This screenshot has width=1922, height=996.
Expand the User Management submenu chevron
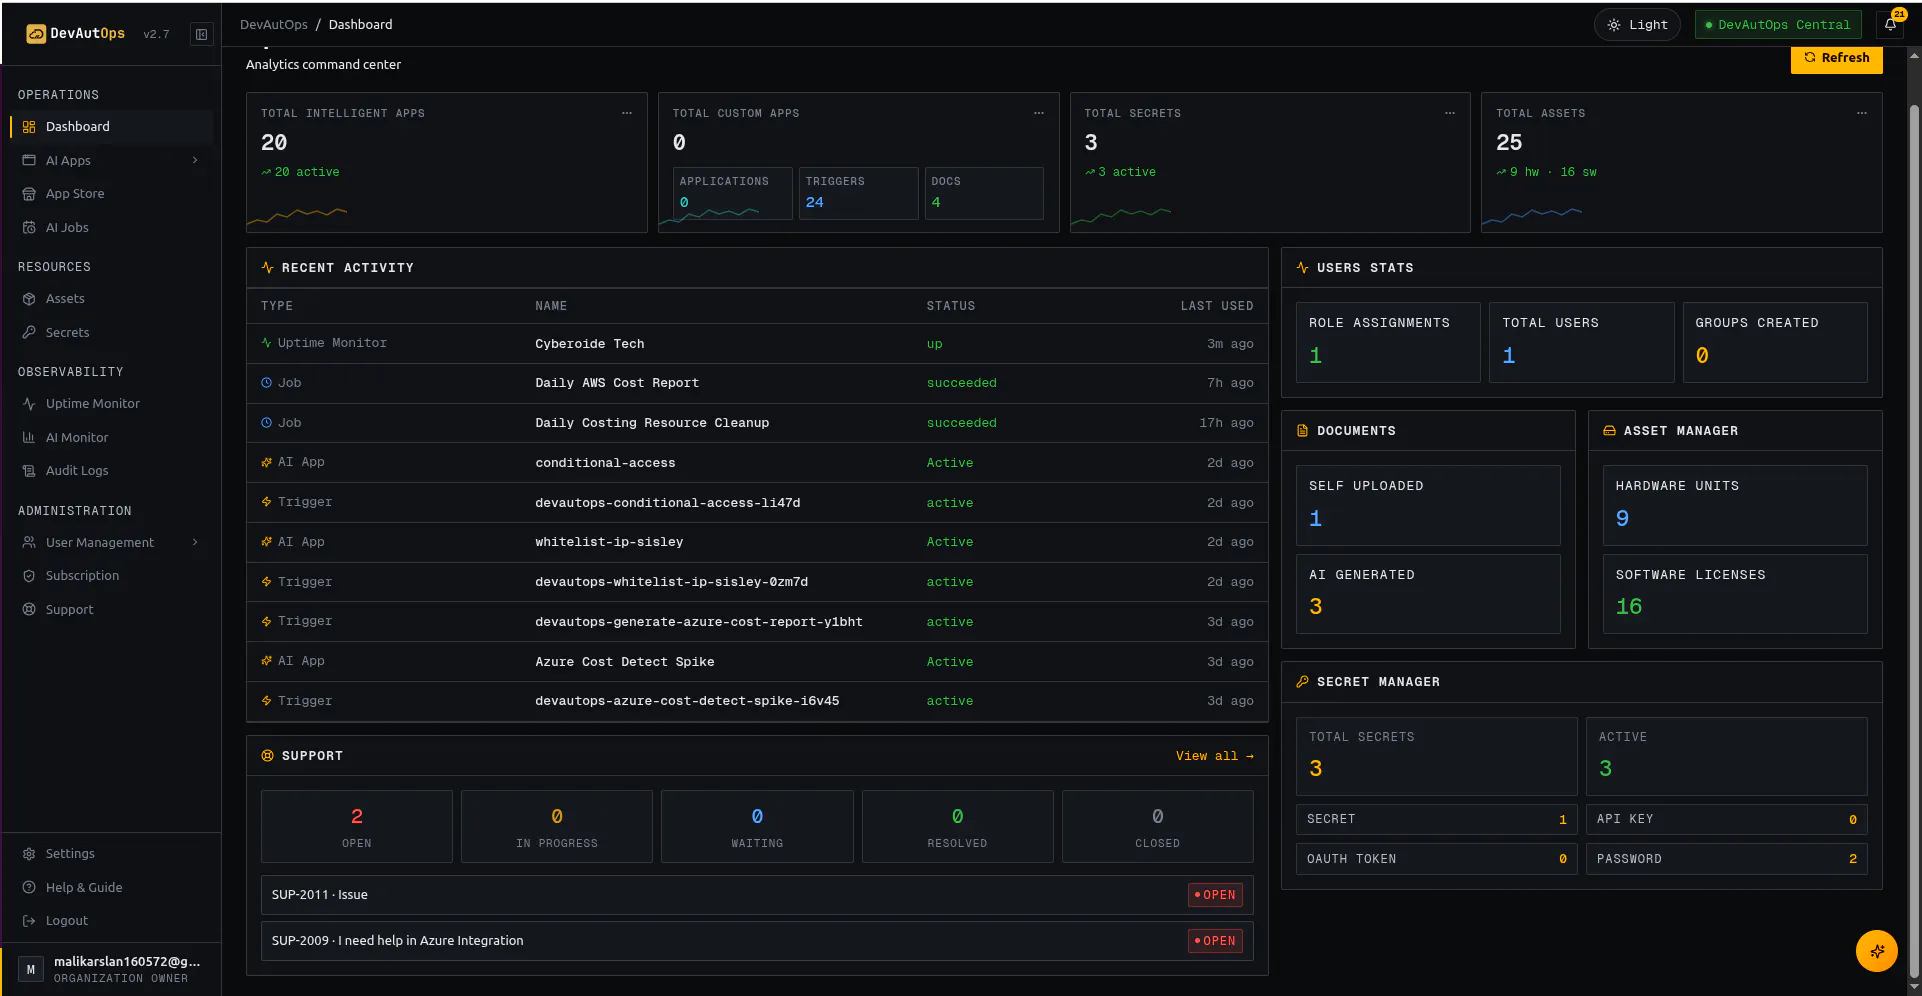click(195, 543)
